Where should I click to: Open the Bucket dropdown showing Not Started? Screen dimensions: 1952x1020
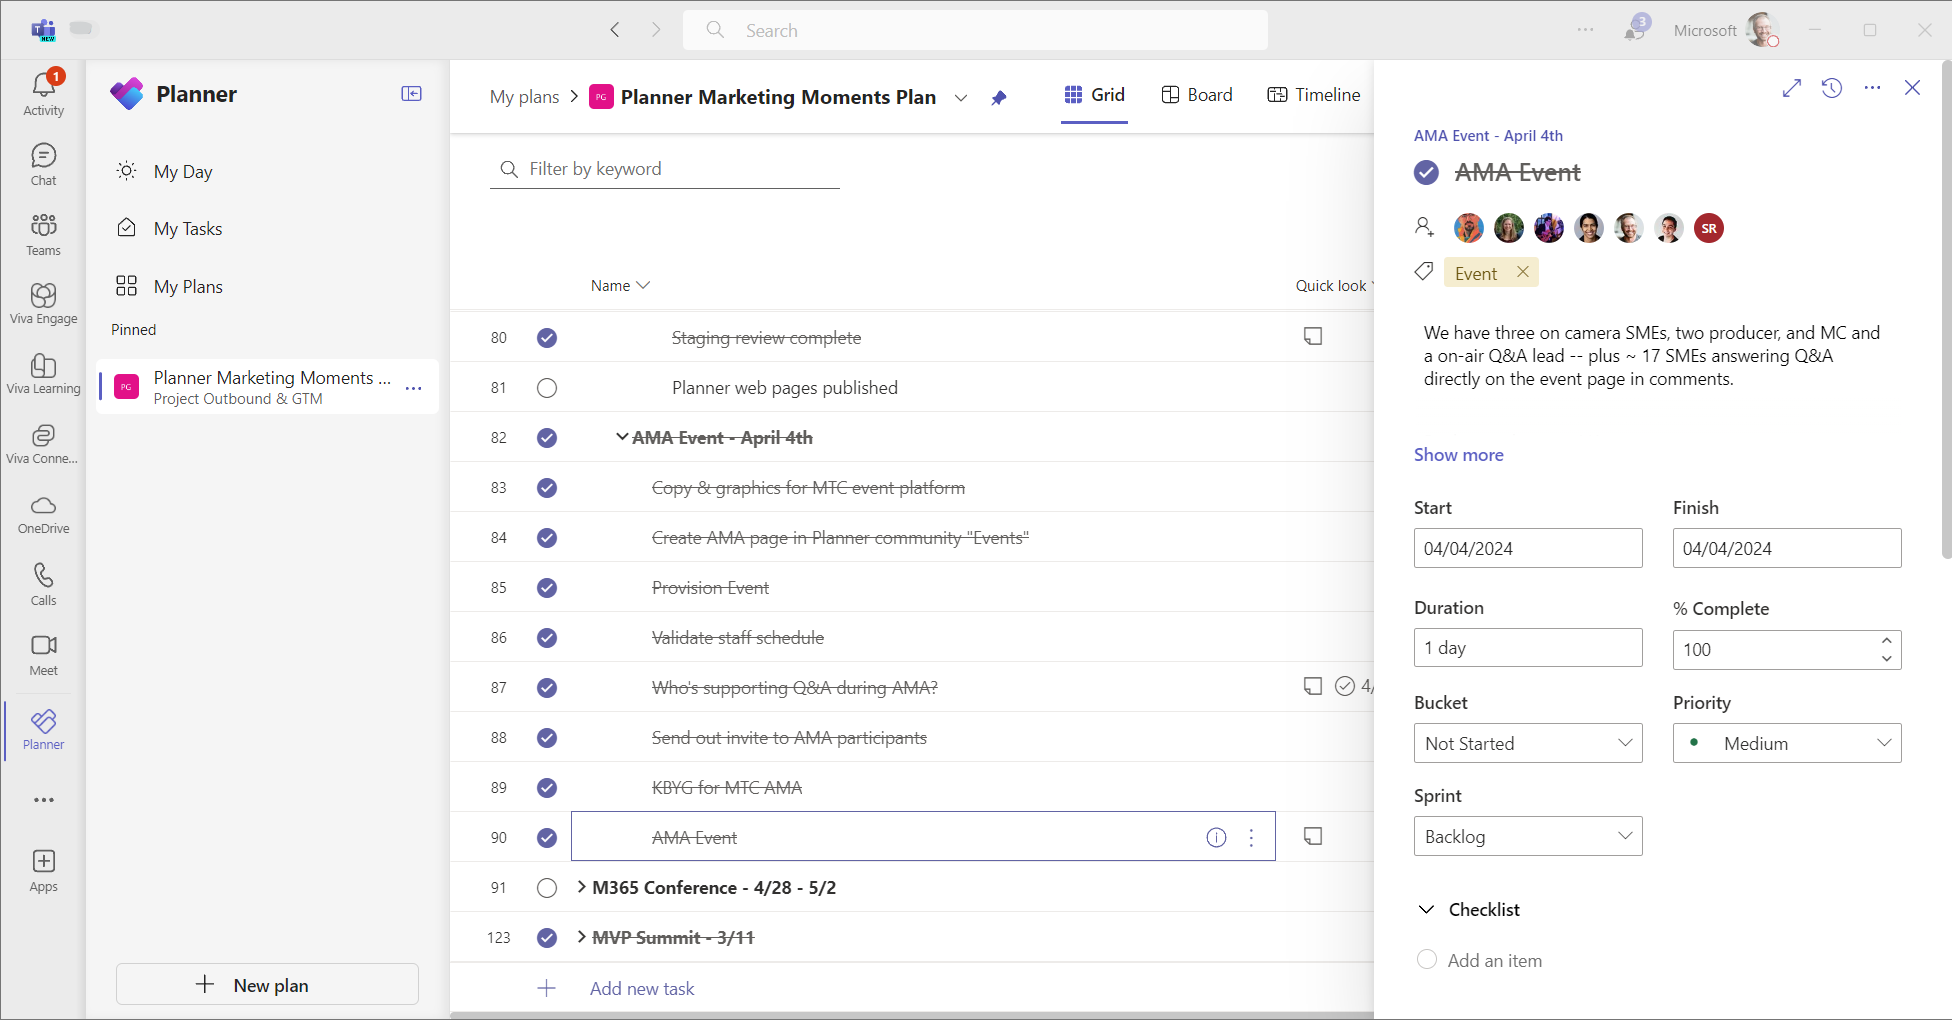[1528, 743]
